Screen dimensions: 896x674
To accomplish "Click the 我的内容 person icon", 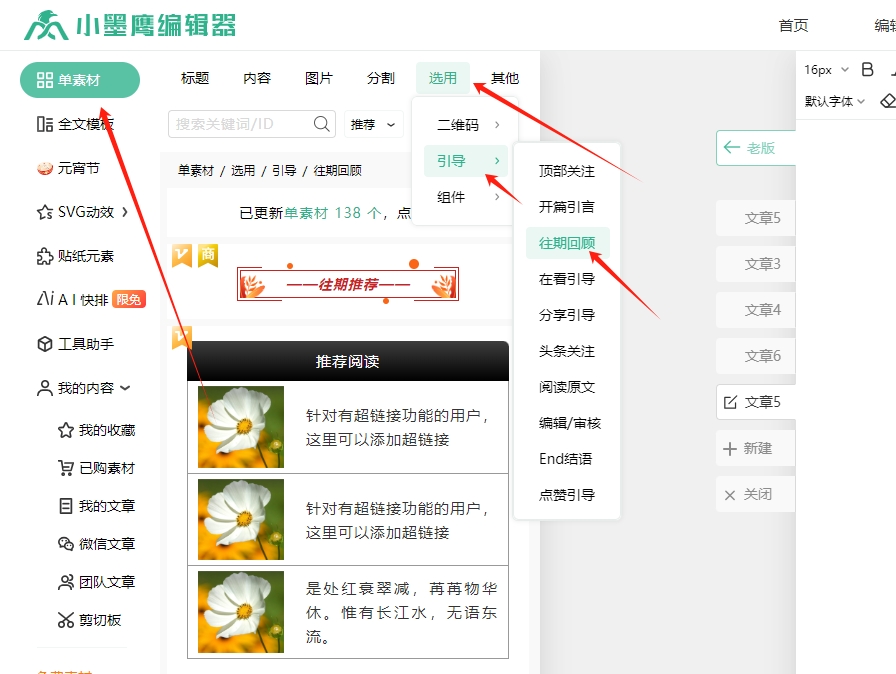I will [x=45, y=388].
